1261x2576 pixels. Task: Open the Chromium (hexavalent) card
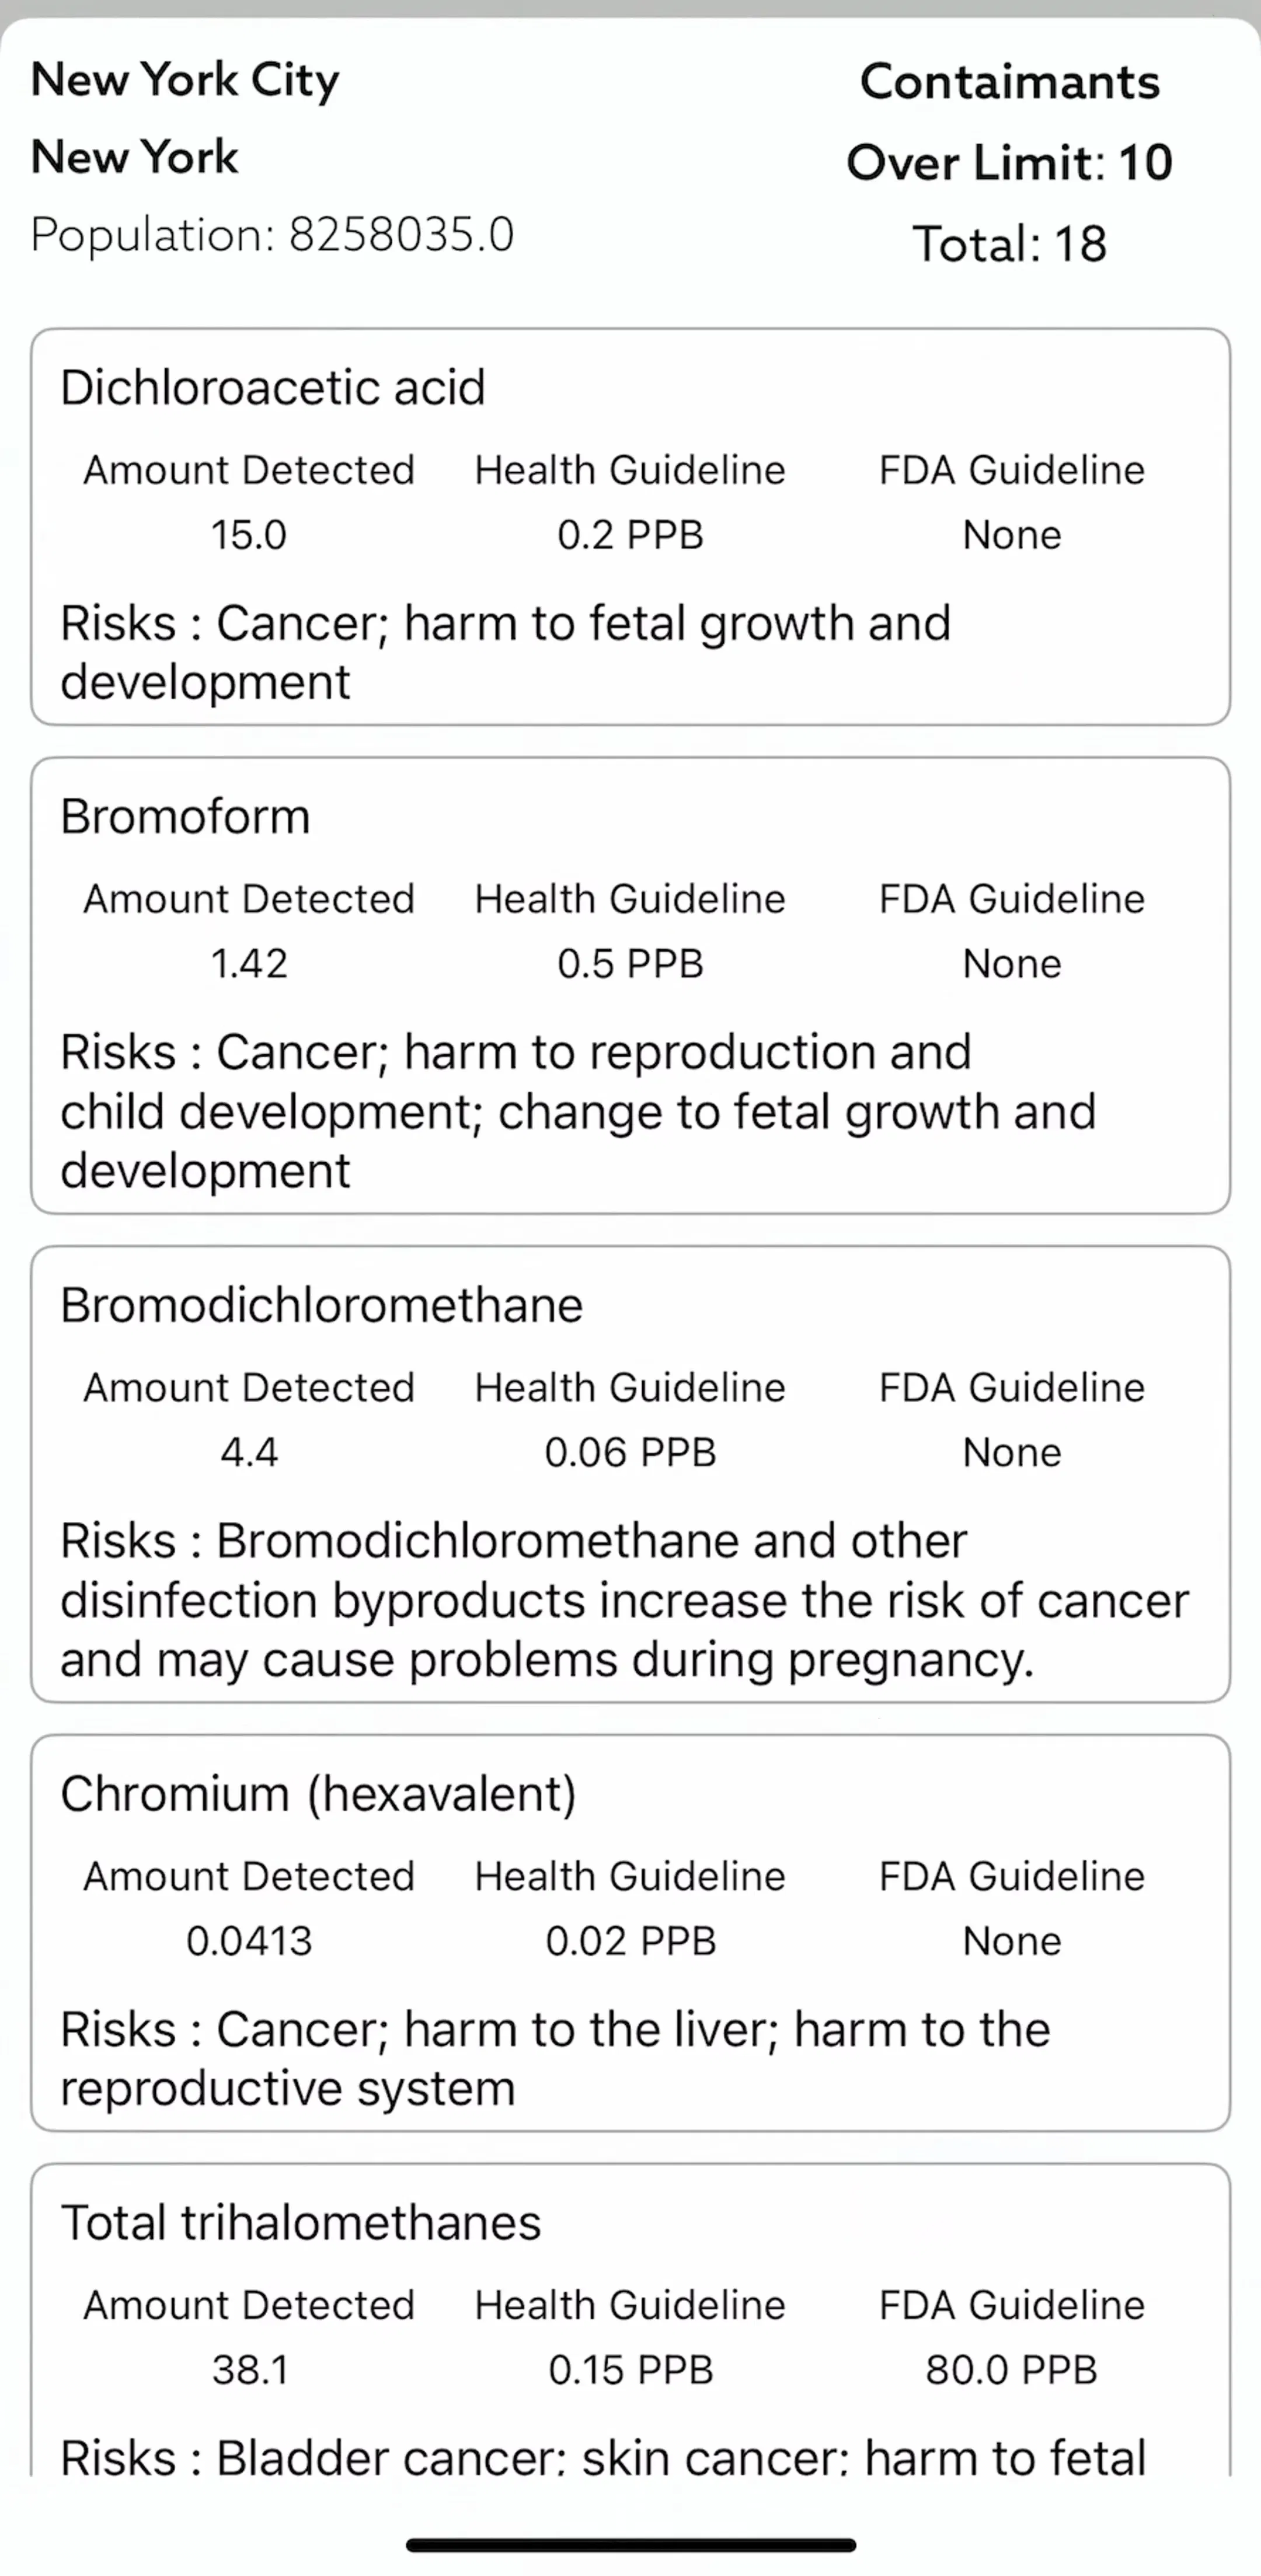[630, 1933]
